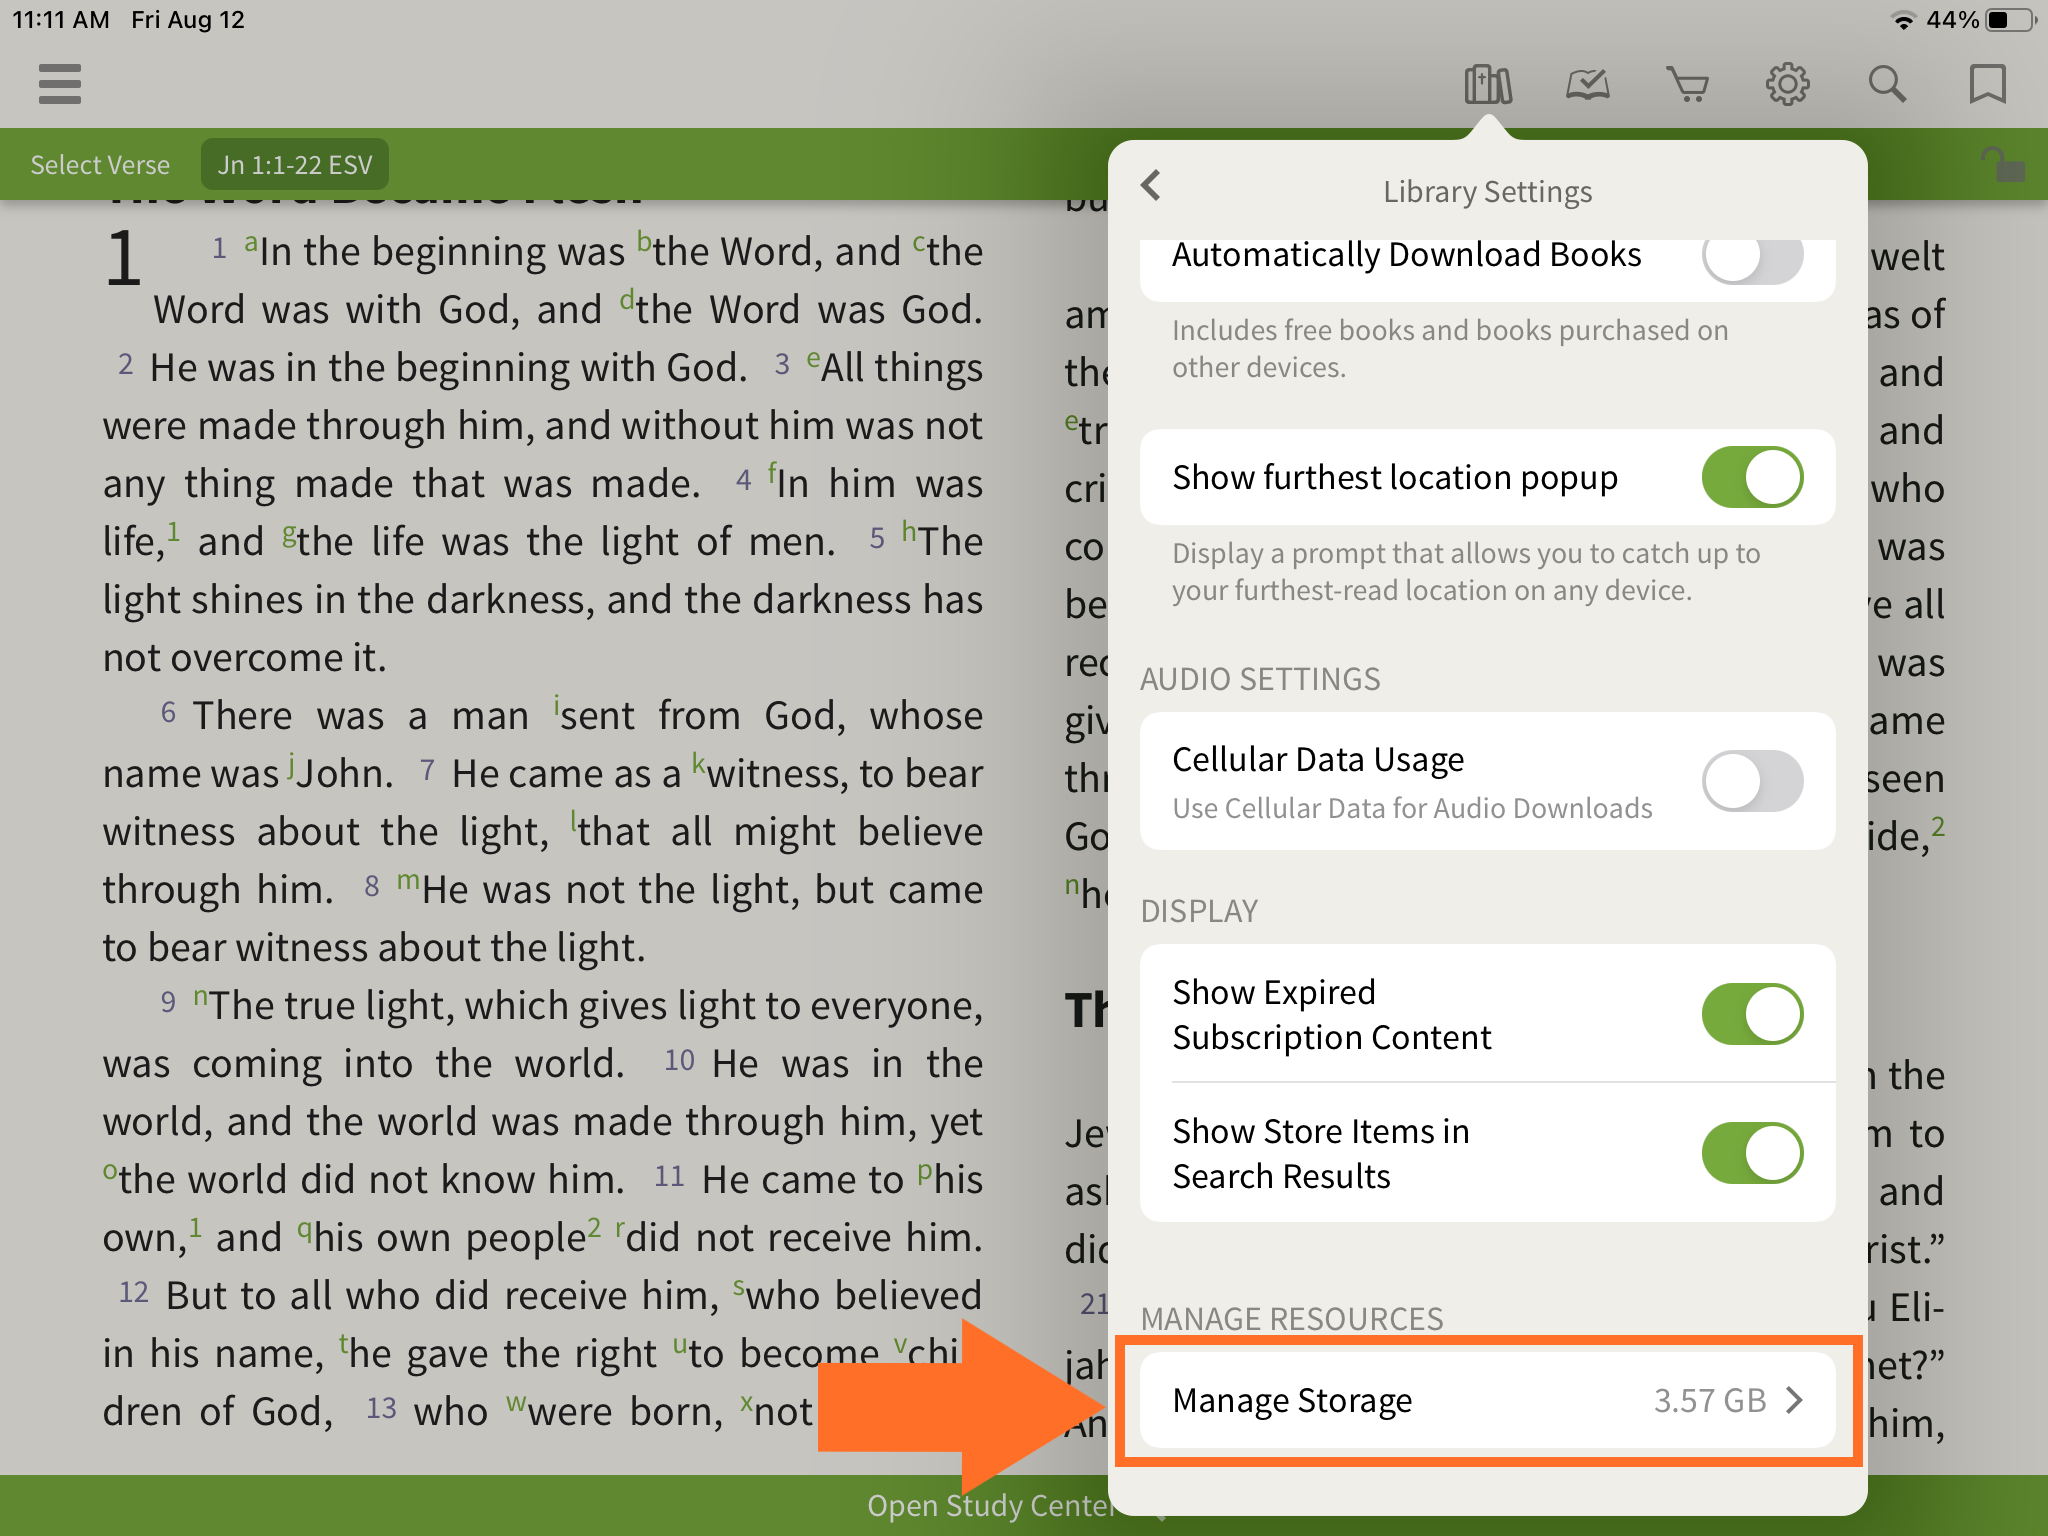Tap footnote marker b before 'the Word'

click(x=644, y=241)
